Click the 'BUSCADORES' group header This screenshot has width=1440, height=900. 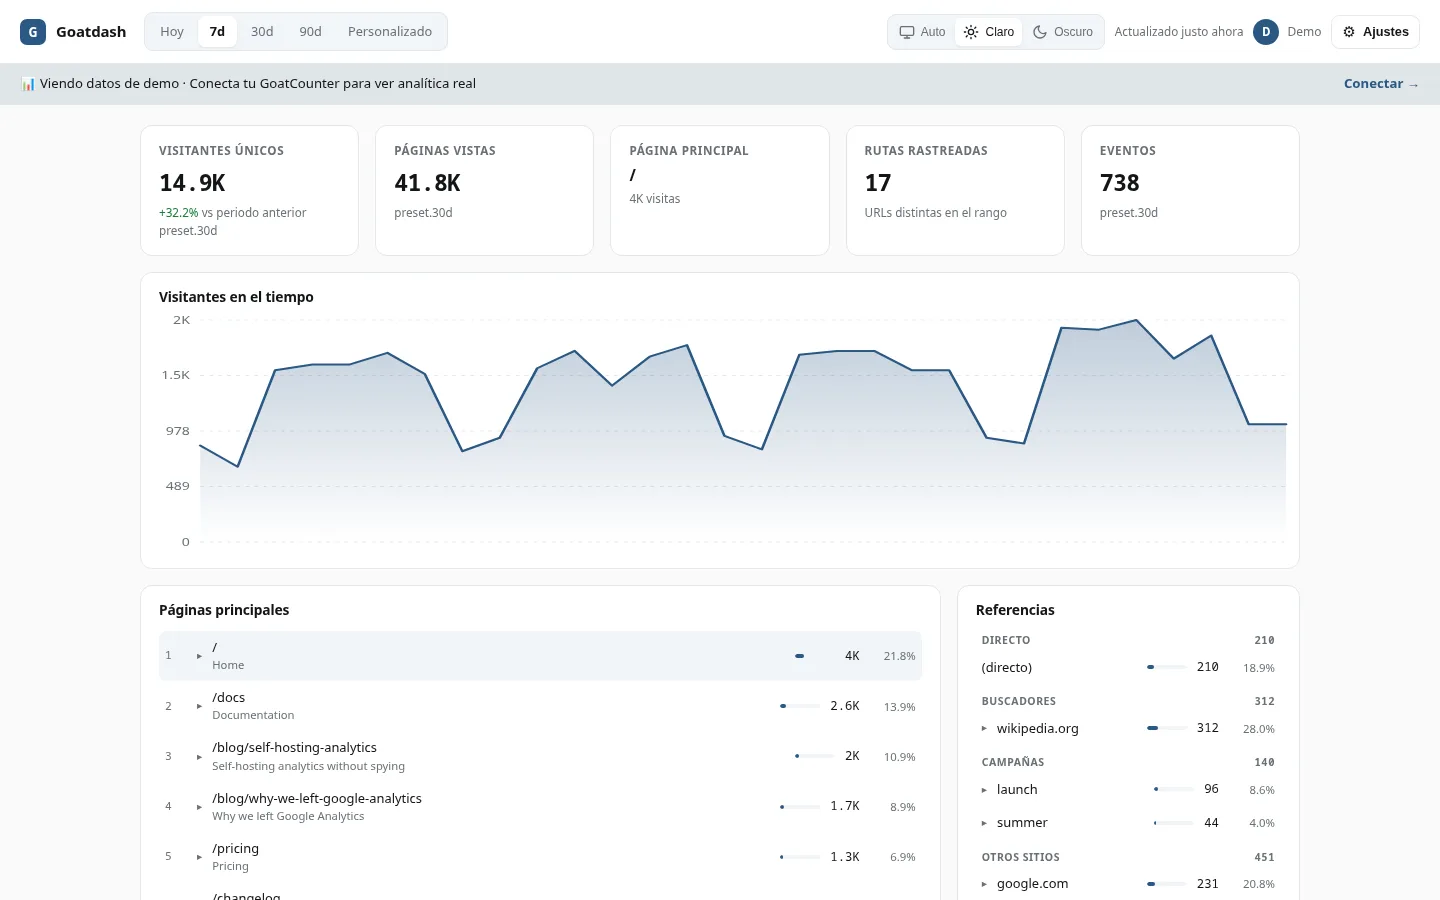(x=1019, y=701)
